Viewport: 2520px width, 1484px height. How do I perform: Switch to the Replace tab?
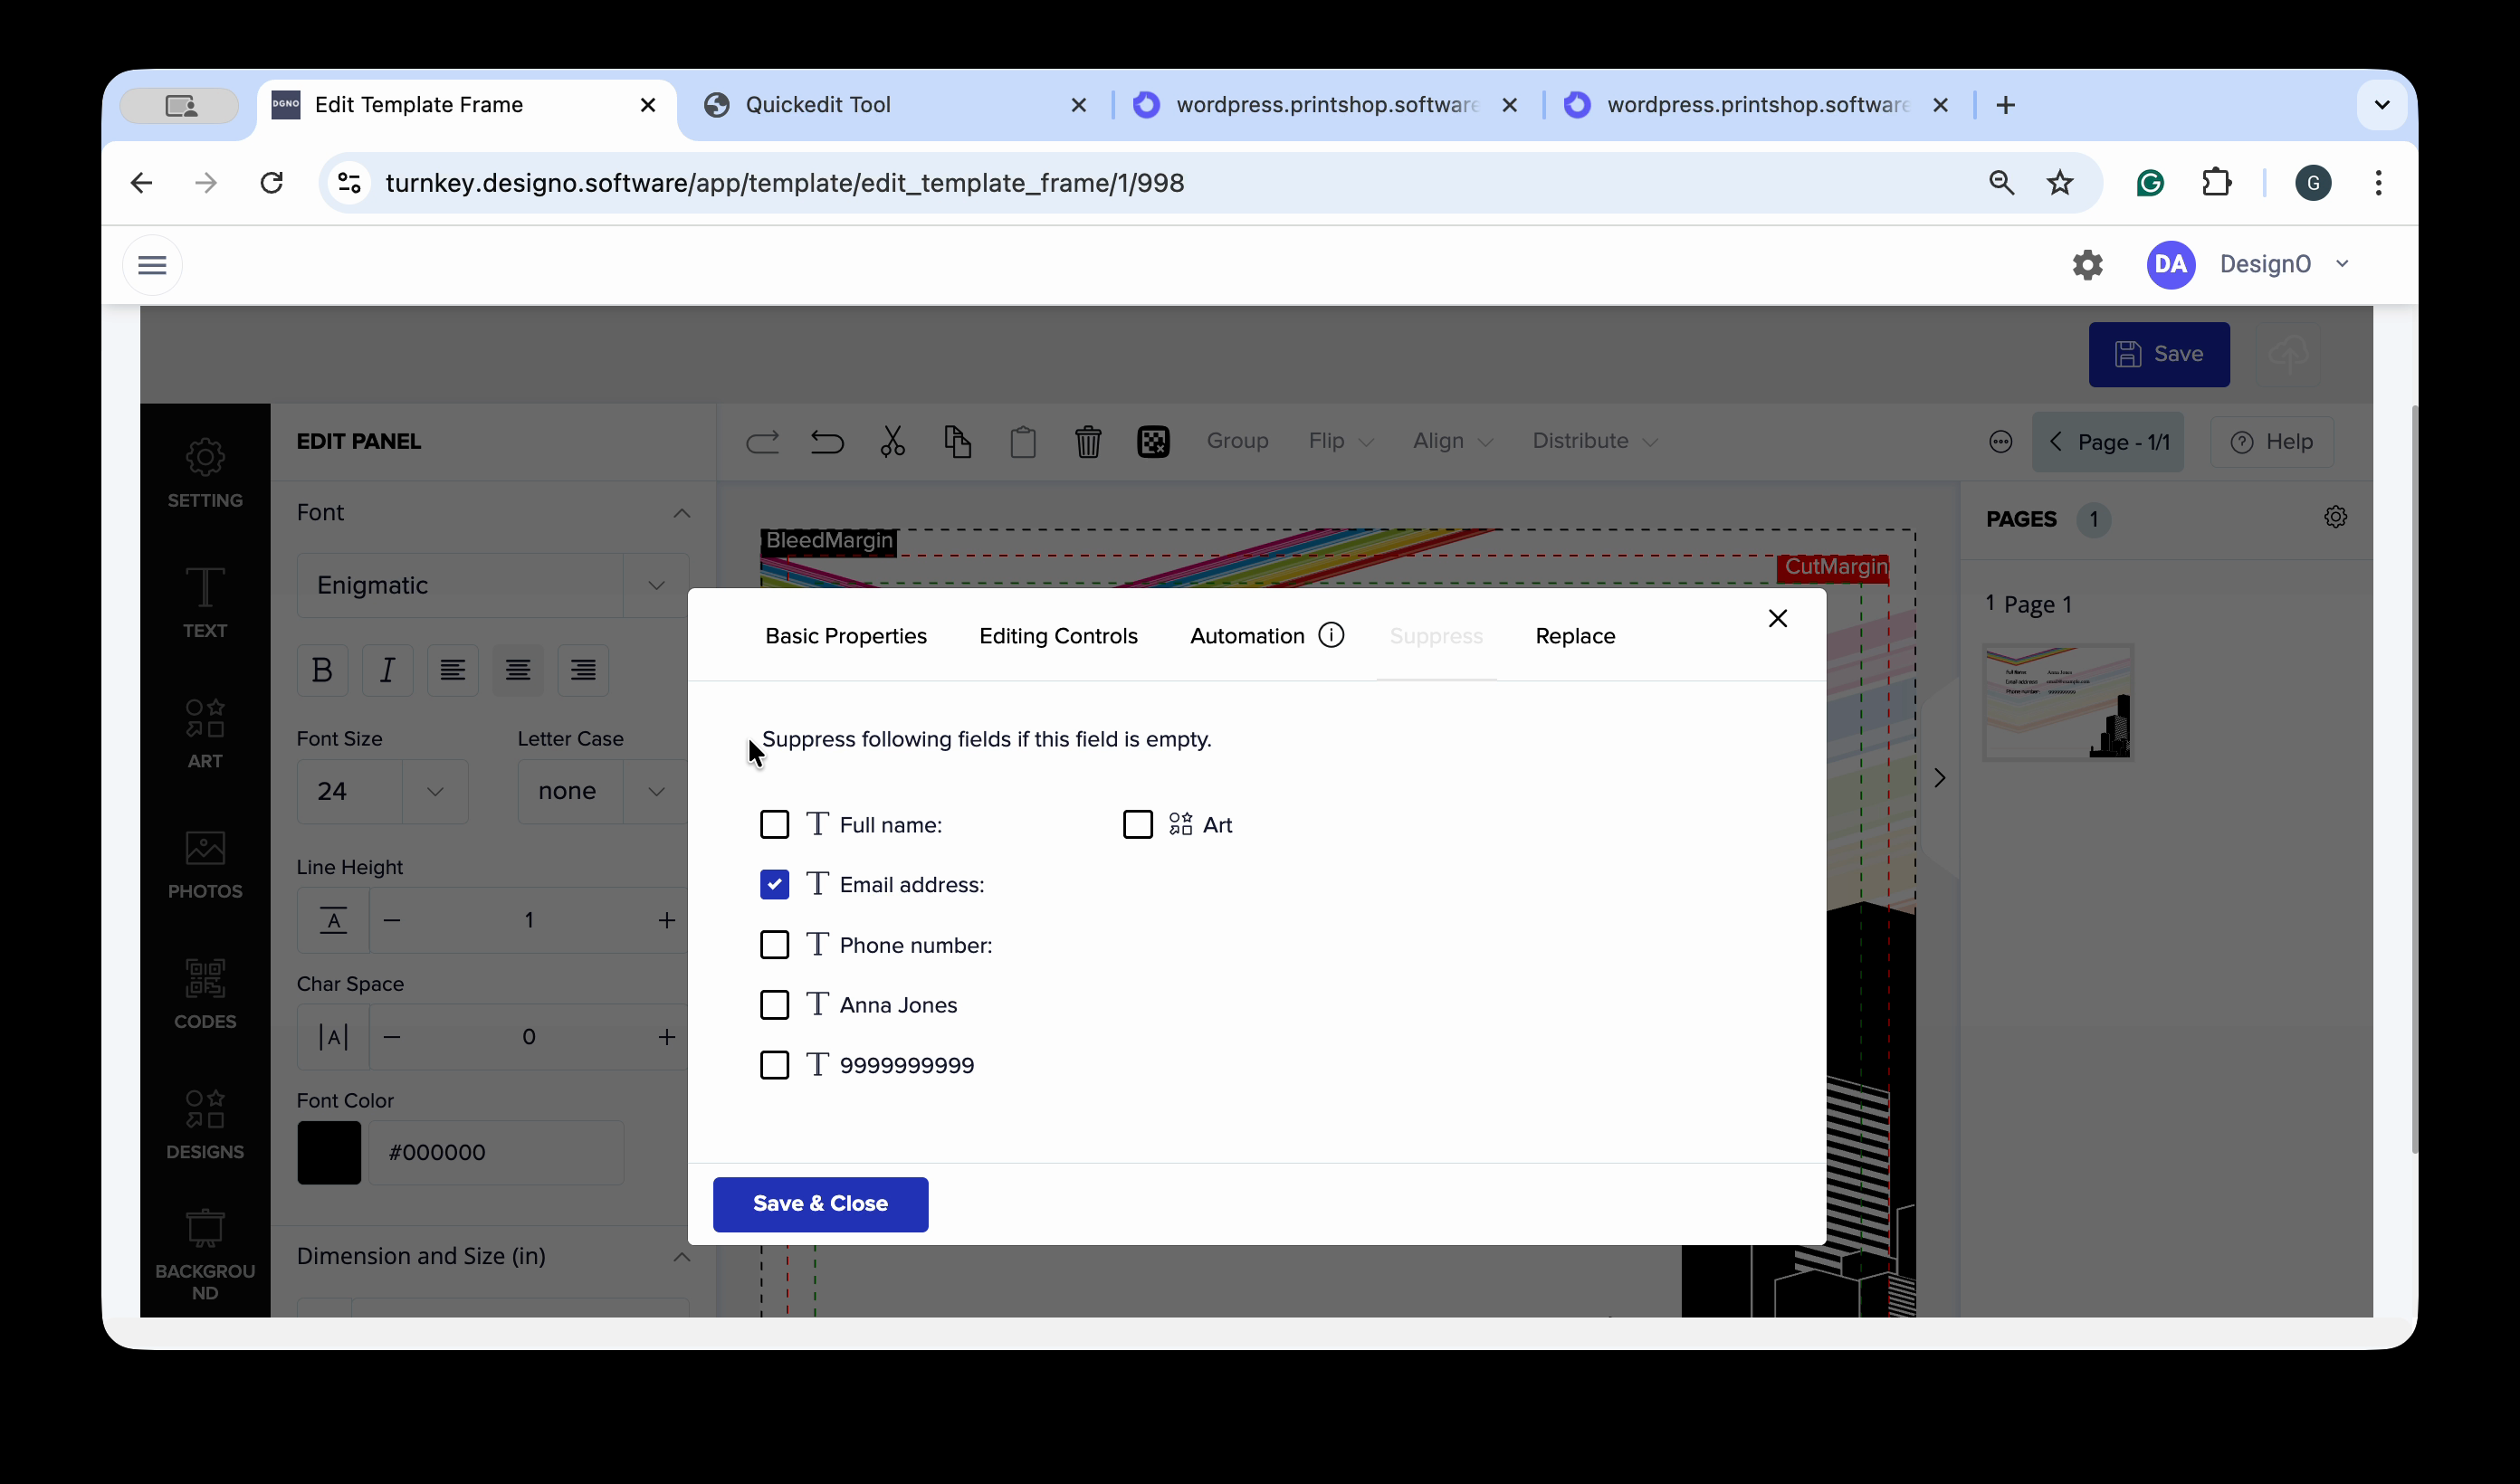click(1574, 636)
